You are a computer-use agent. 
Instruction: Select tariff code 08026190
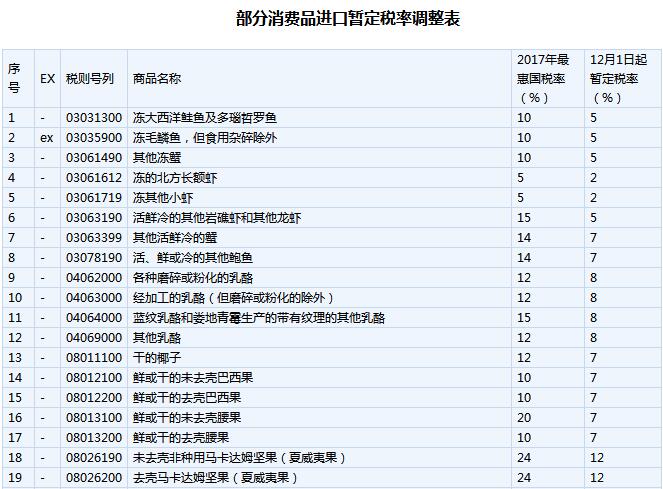click(94, 458)
